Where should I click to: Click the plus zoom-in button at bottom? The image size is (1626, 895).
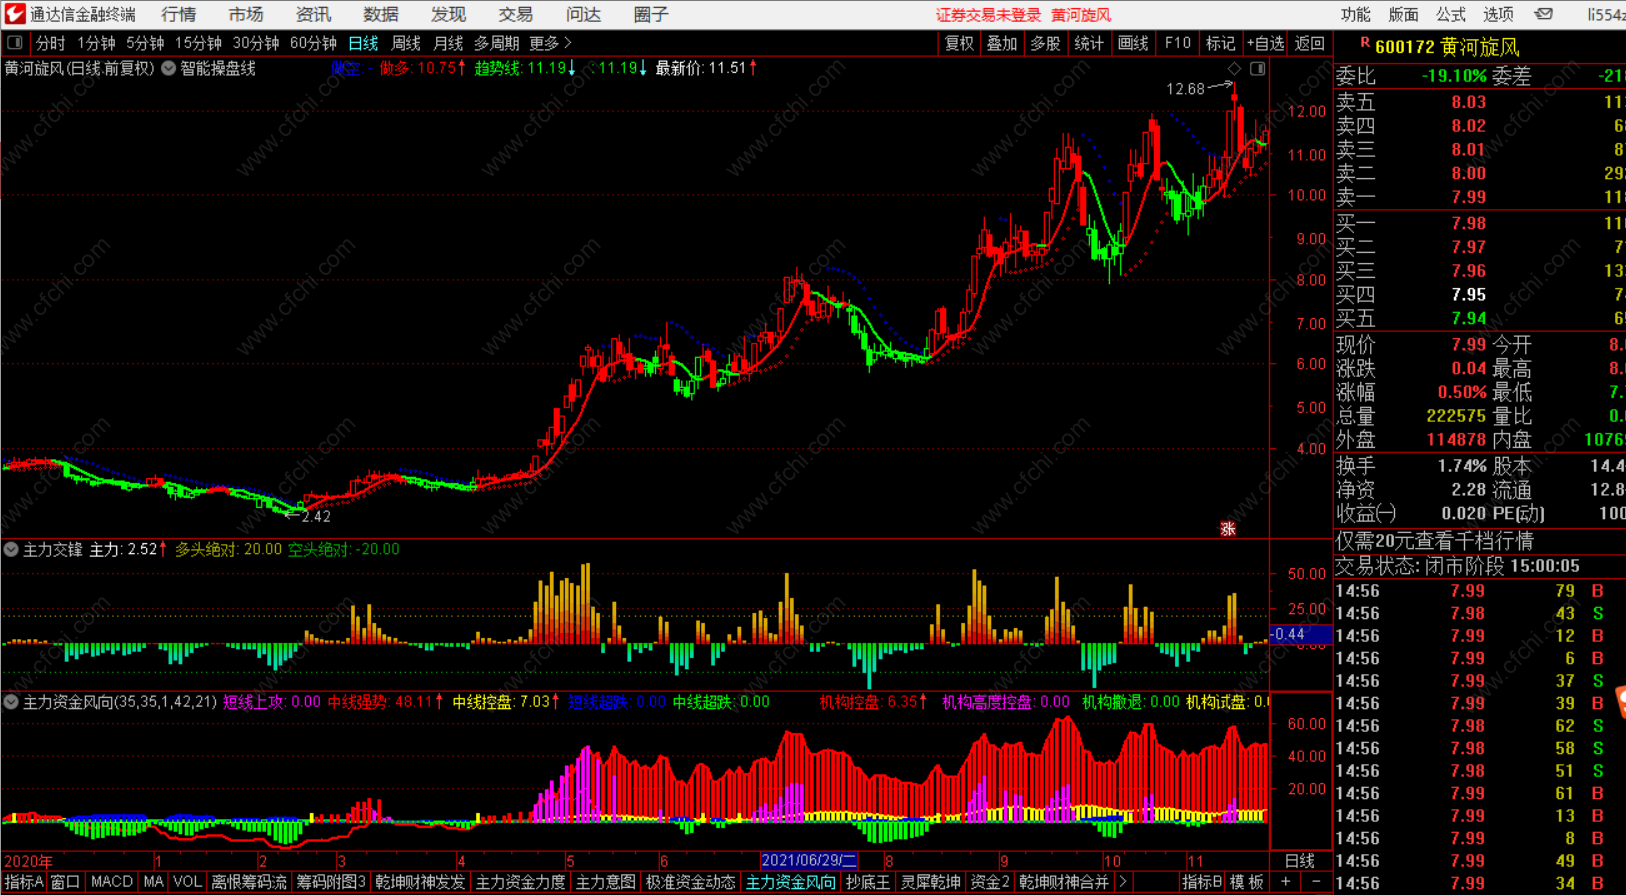(x=1286, y=882)
